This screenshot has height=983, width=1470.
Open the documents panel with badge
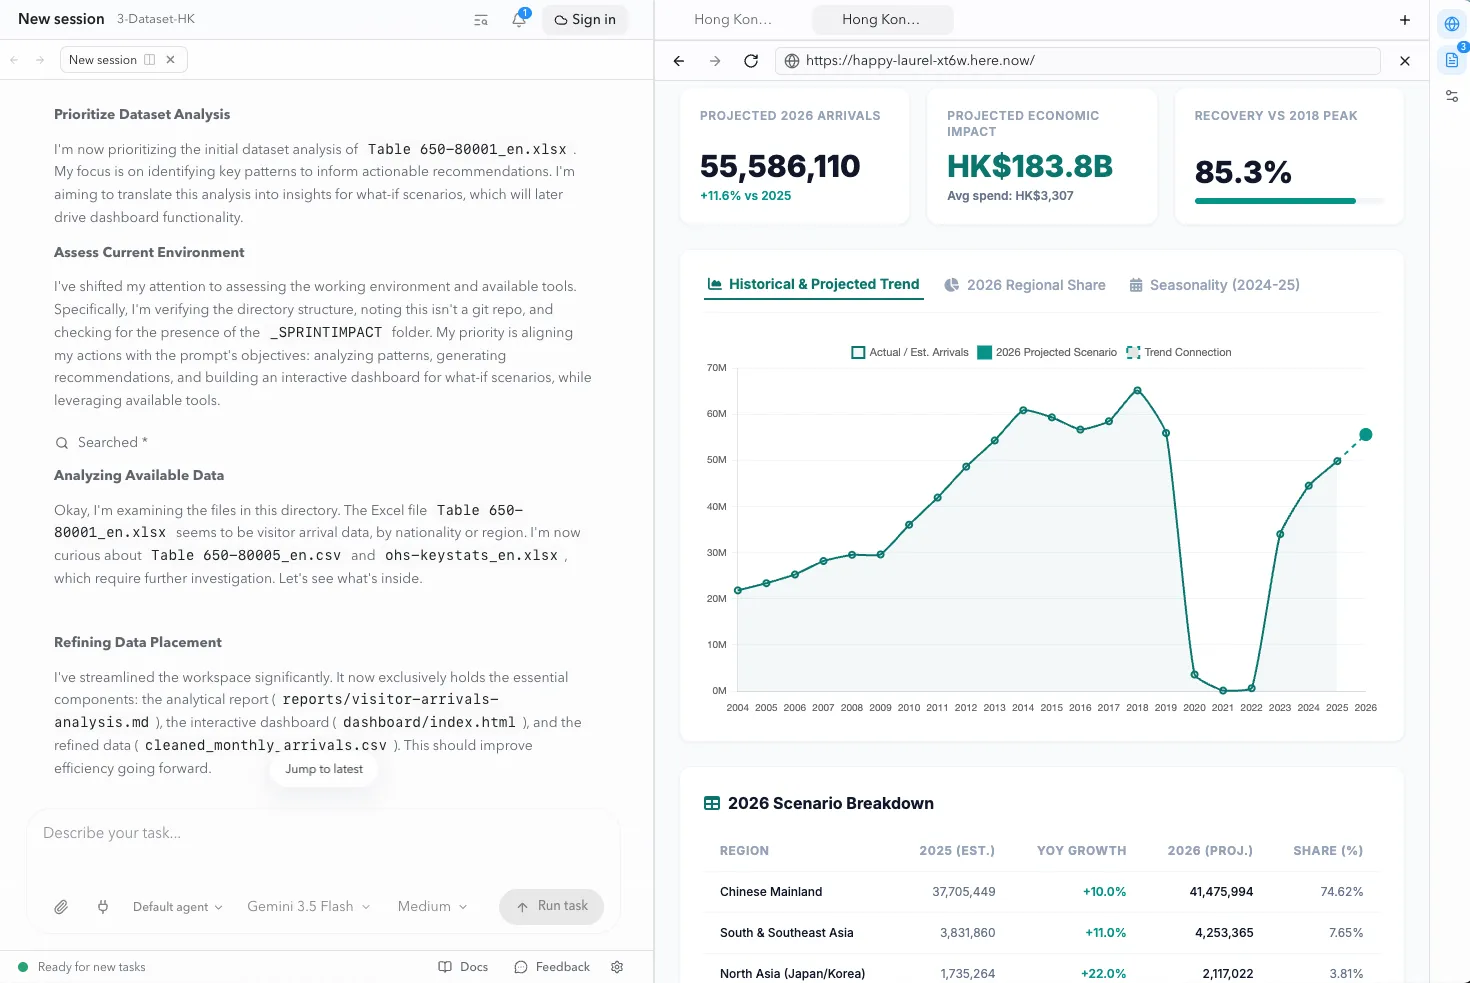coord(1452,60)
